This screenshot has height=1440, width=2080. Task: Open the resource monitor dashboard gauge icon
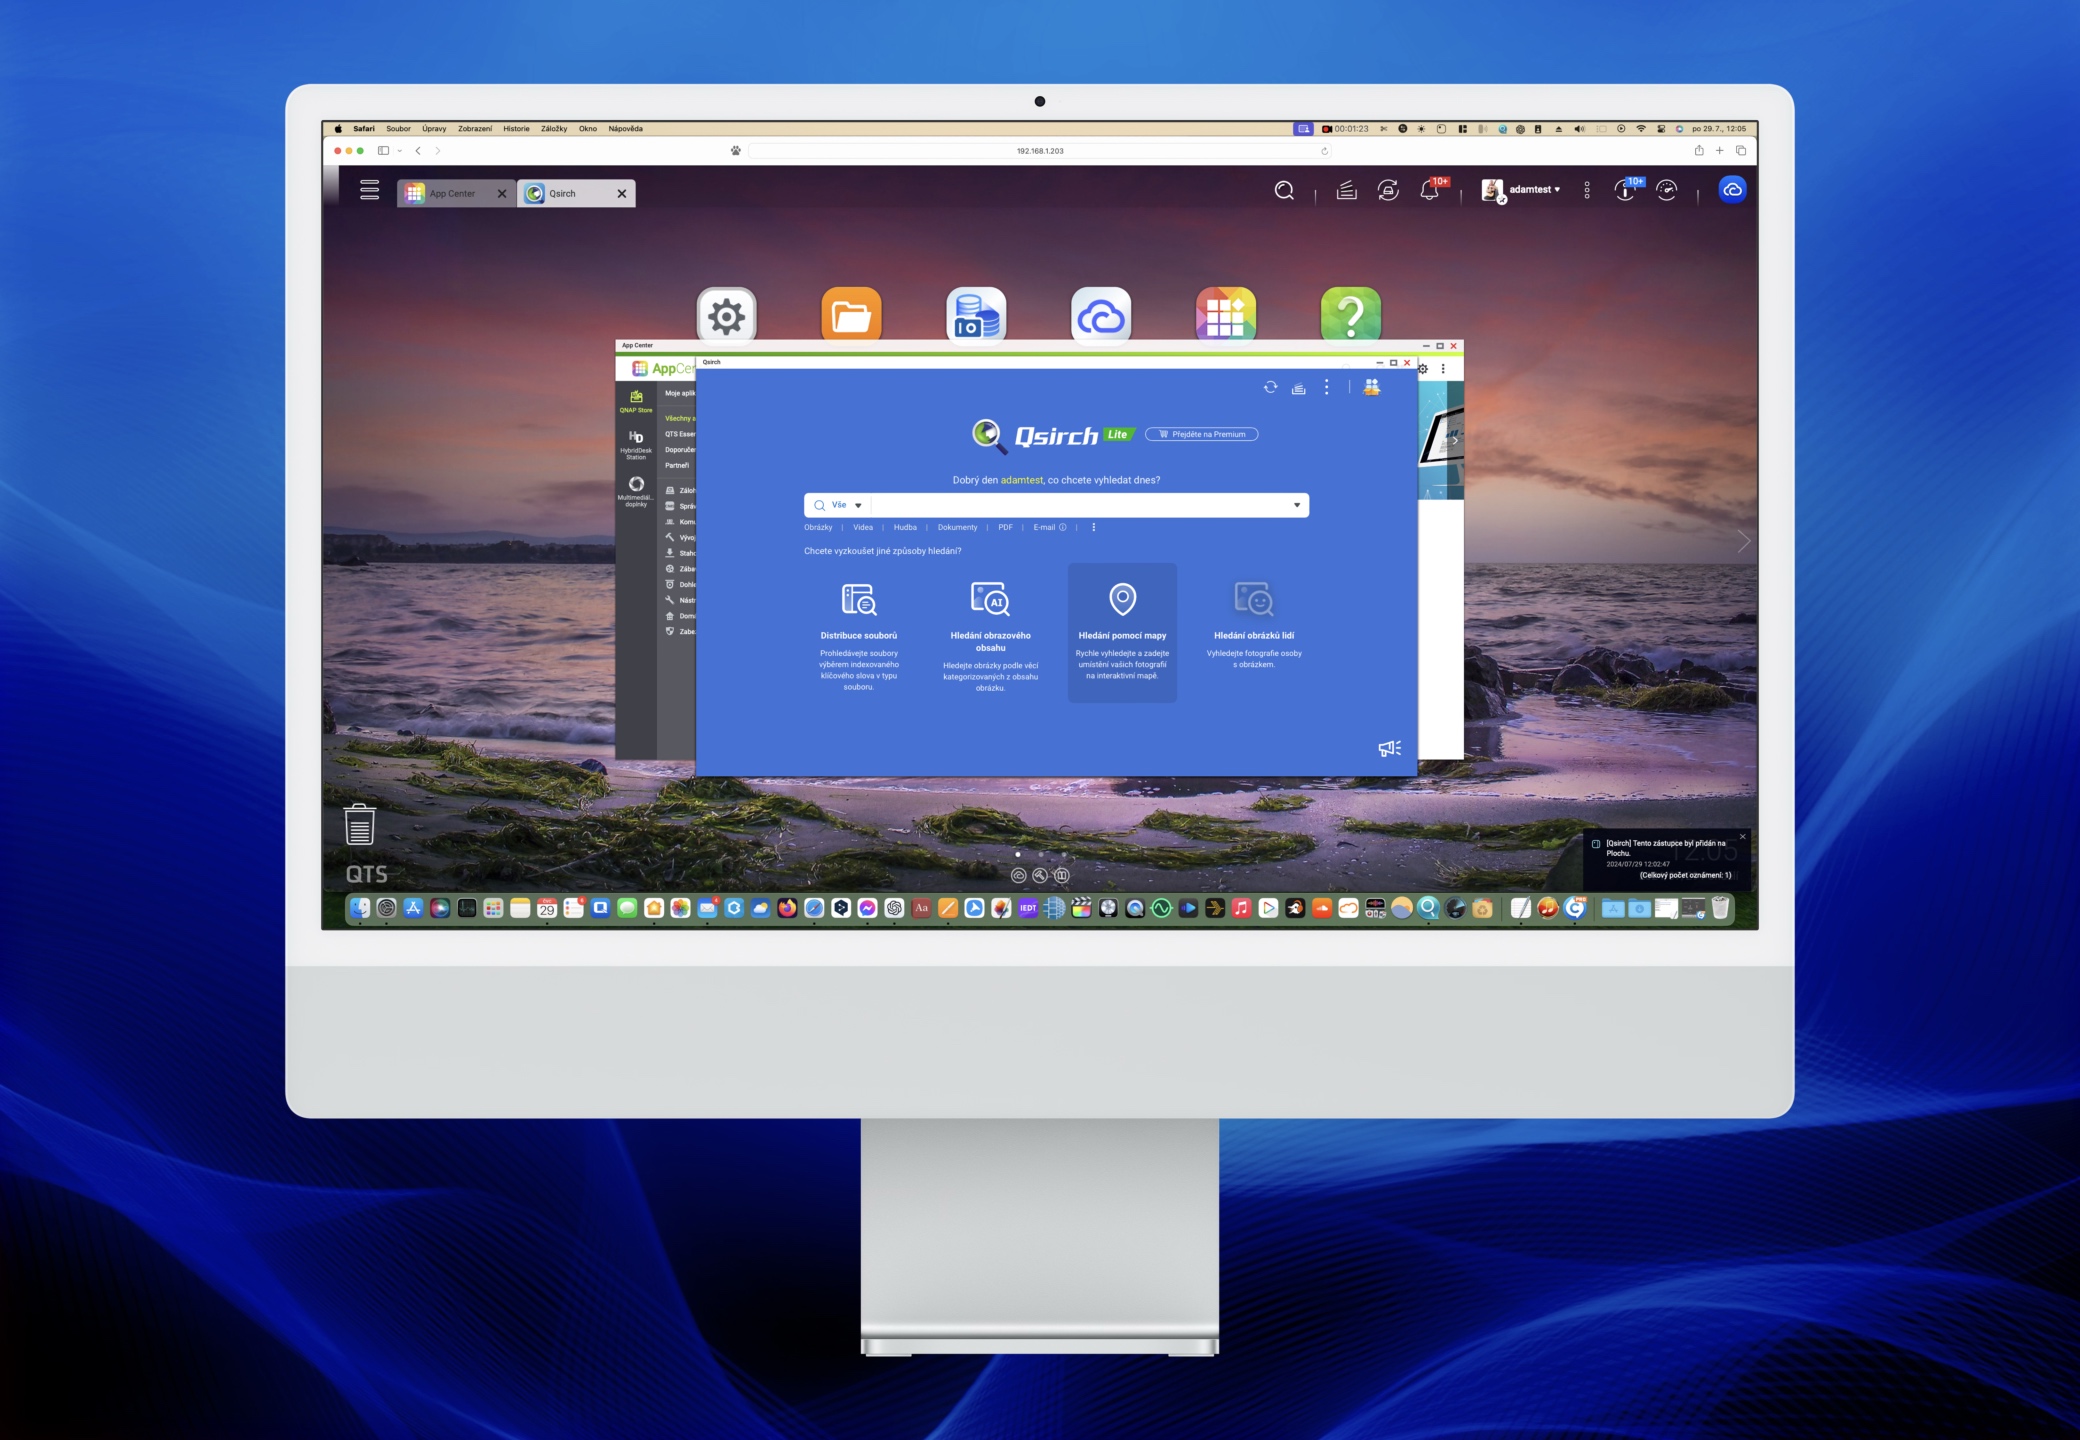pos(1666,190)
